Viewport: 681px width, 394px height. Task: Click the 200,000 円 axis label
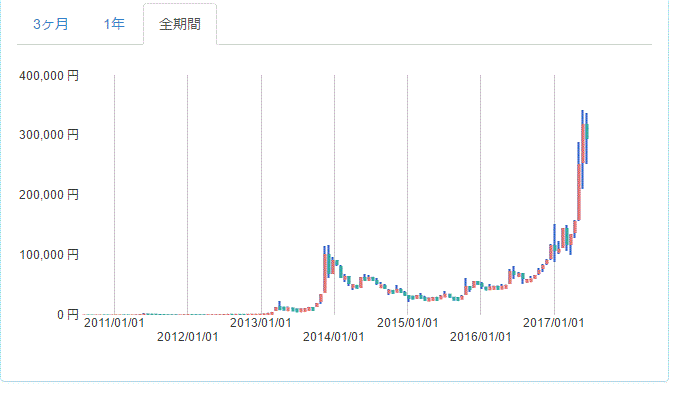point(49,195)
